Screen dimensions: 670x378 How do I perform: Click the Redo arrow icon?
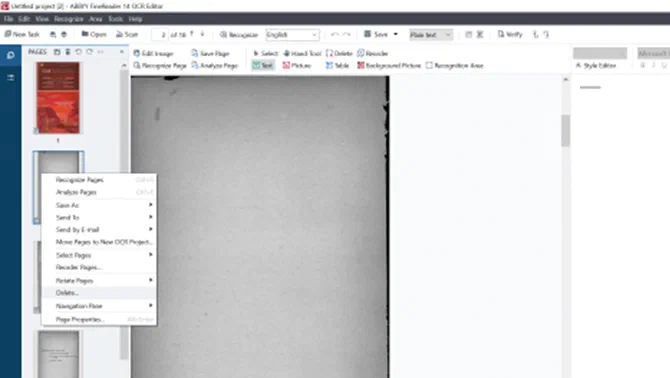click(x=347, y=34)
